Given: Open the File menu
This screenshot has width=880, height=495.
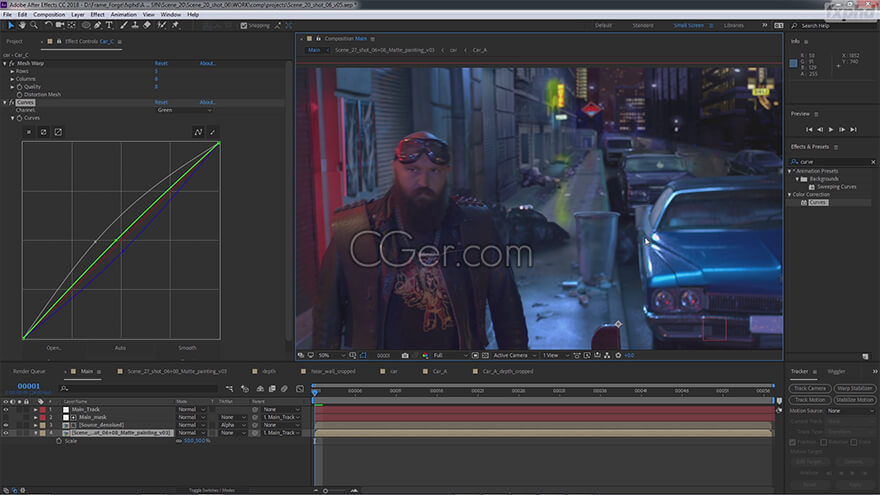Looking at the screenshot, I should pyautogui.click(x=7, y=15).
